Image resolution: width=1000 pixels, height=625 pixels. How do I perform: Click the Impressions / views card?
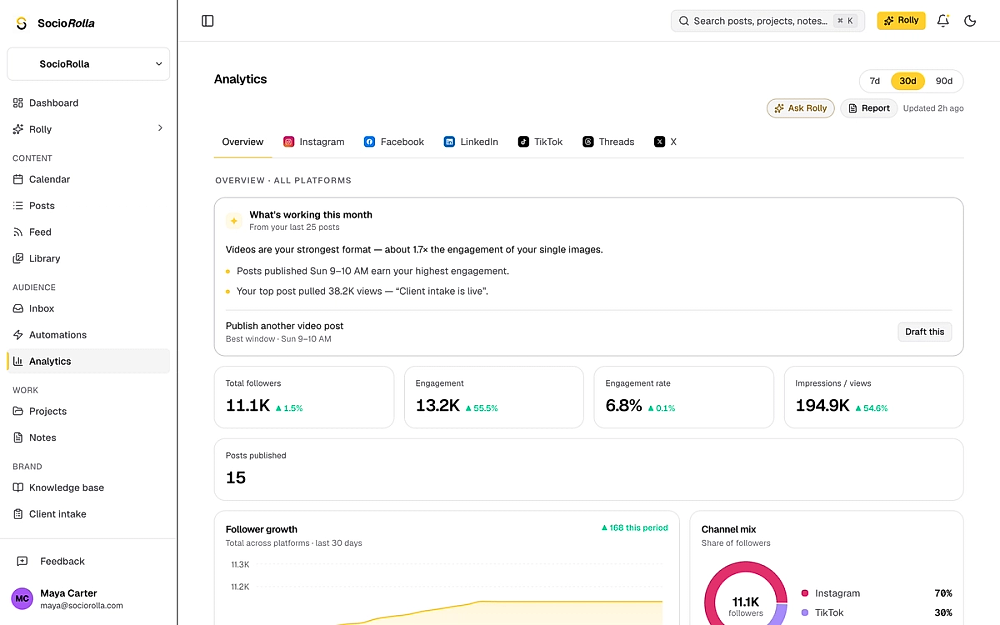click(x=873, y=397)
